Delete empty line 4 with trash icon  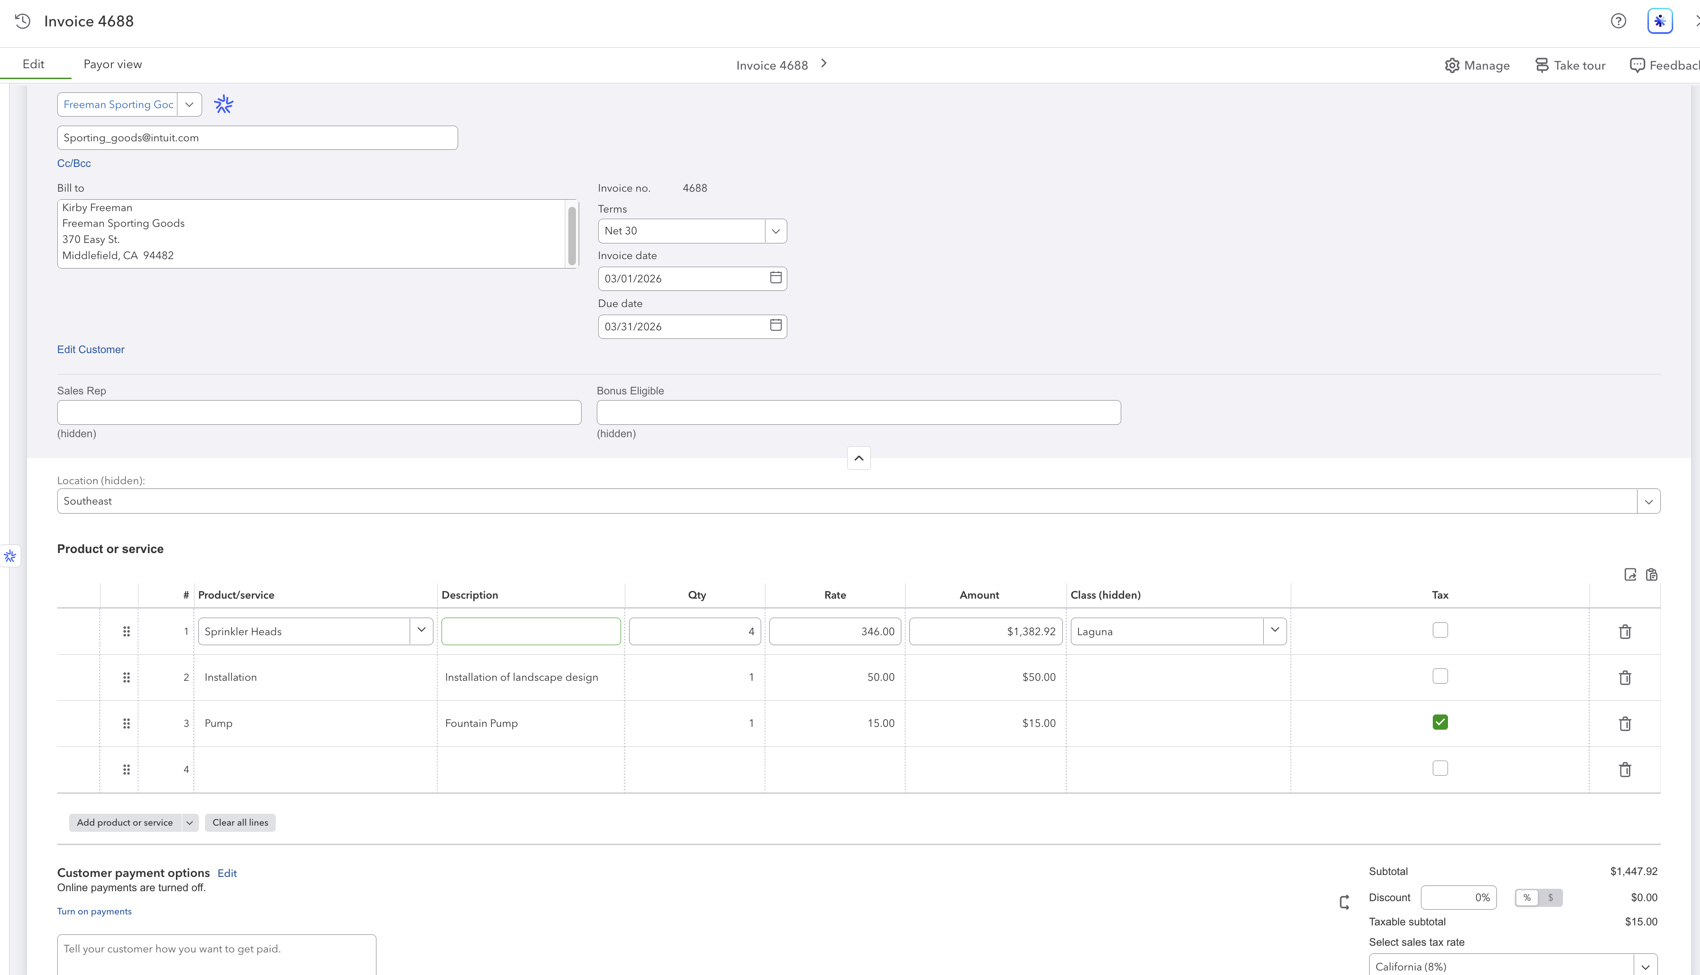pyautogui.click(x=1625, y=770)
